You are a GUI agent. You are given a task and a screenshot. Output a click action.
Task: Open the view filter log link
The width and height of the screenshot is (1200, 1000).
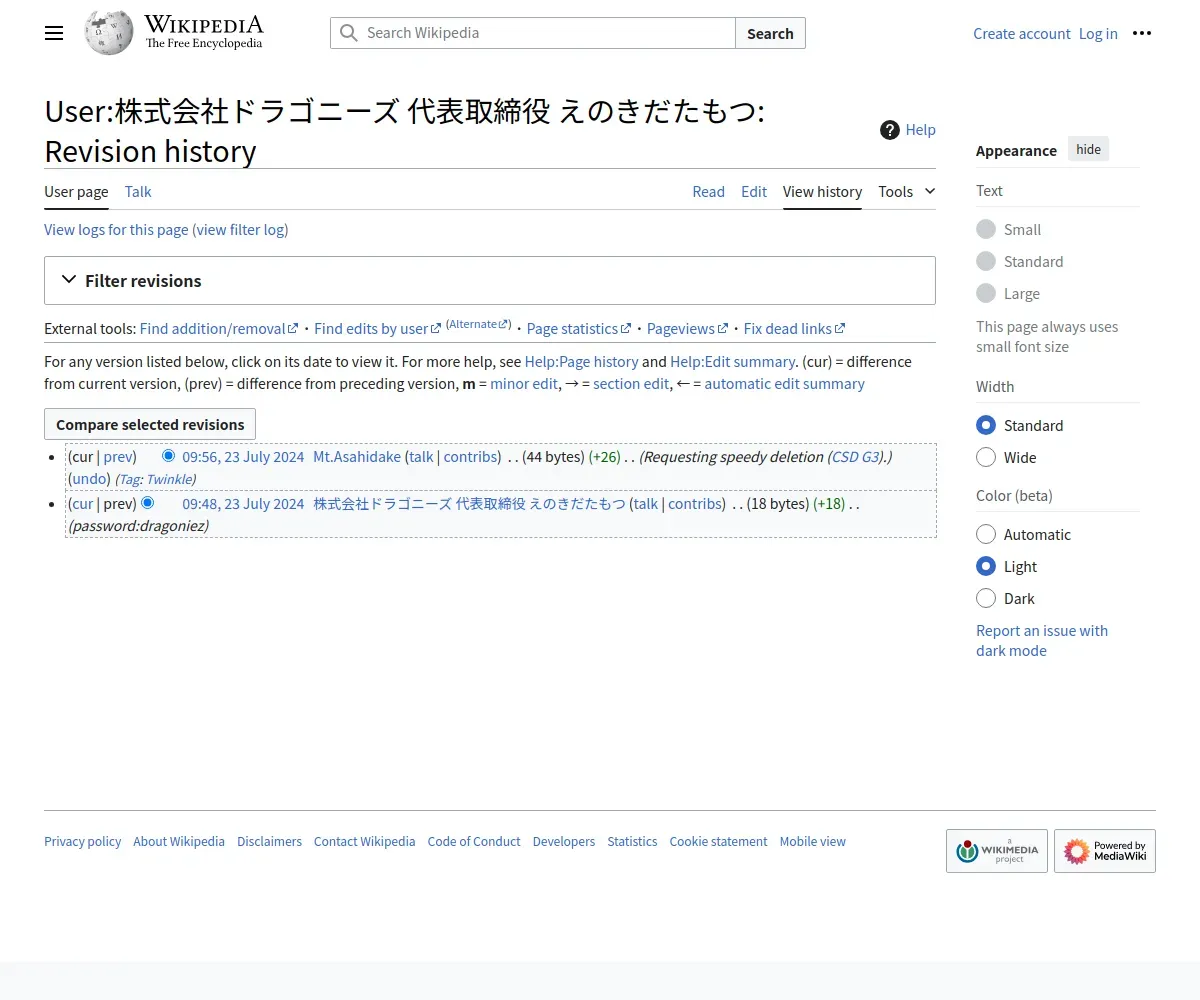point(240,229)
